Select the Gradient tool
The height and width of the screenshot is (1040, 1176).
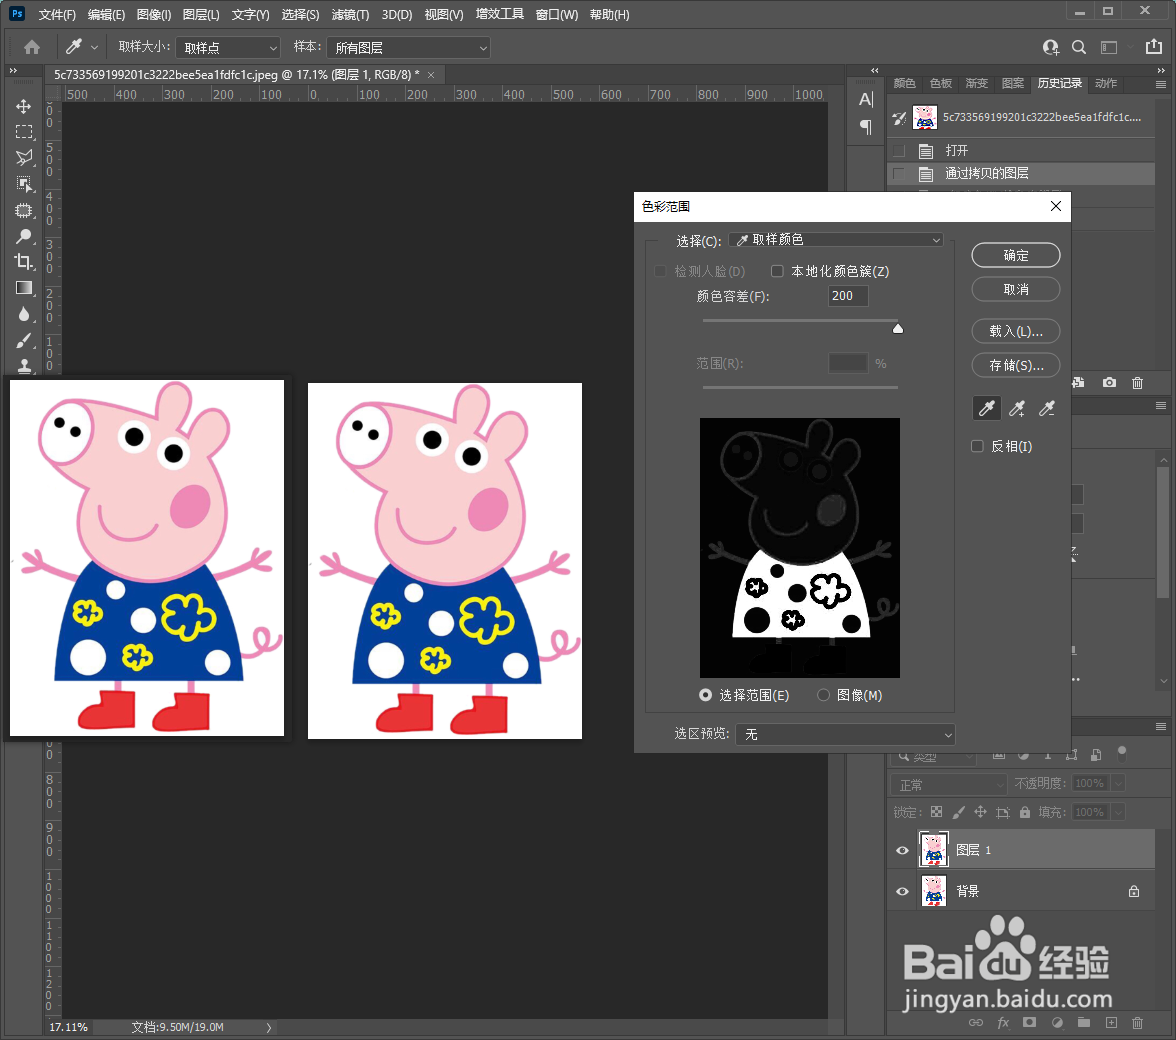24,288
